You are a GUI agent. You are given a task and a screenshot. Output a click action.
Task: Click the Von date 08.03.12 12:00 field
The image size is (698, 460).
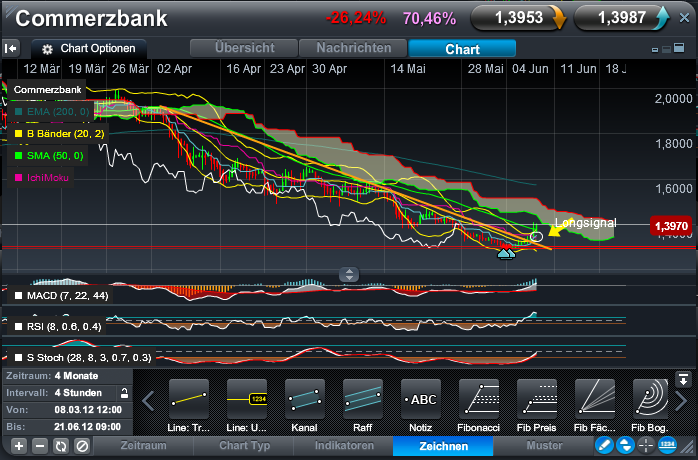67,410
